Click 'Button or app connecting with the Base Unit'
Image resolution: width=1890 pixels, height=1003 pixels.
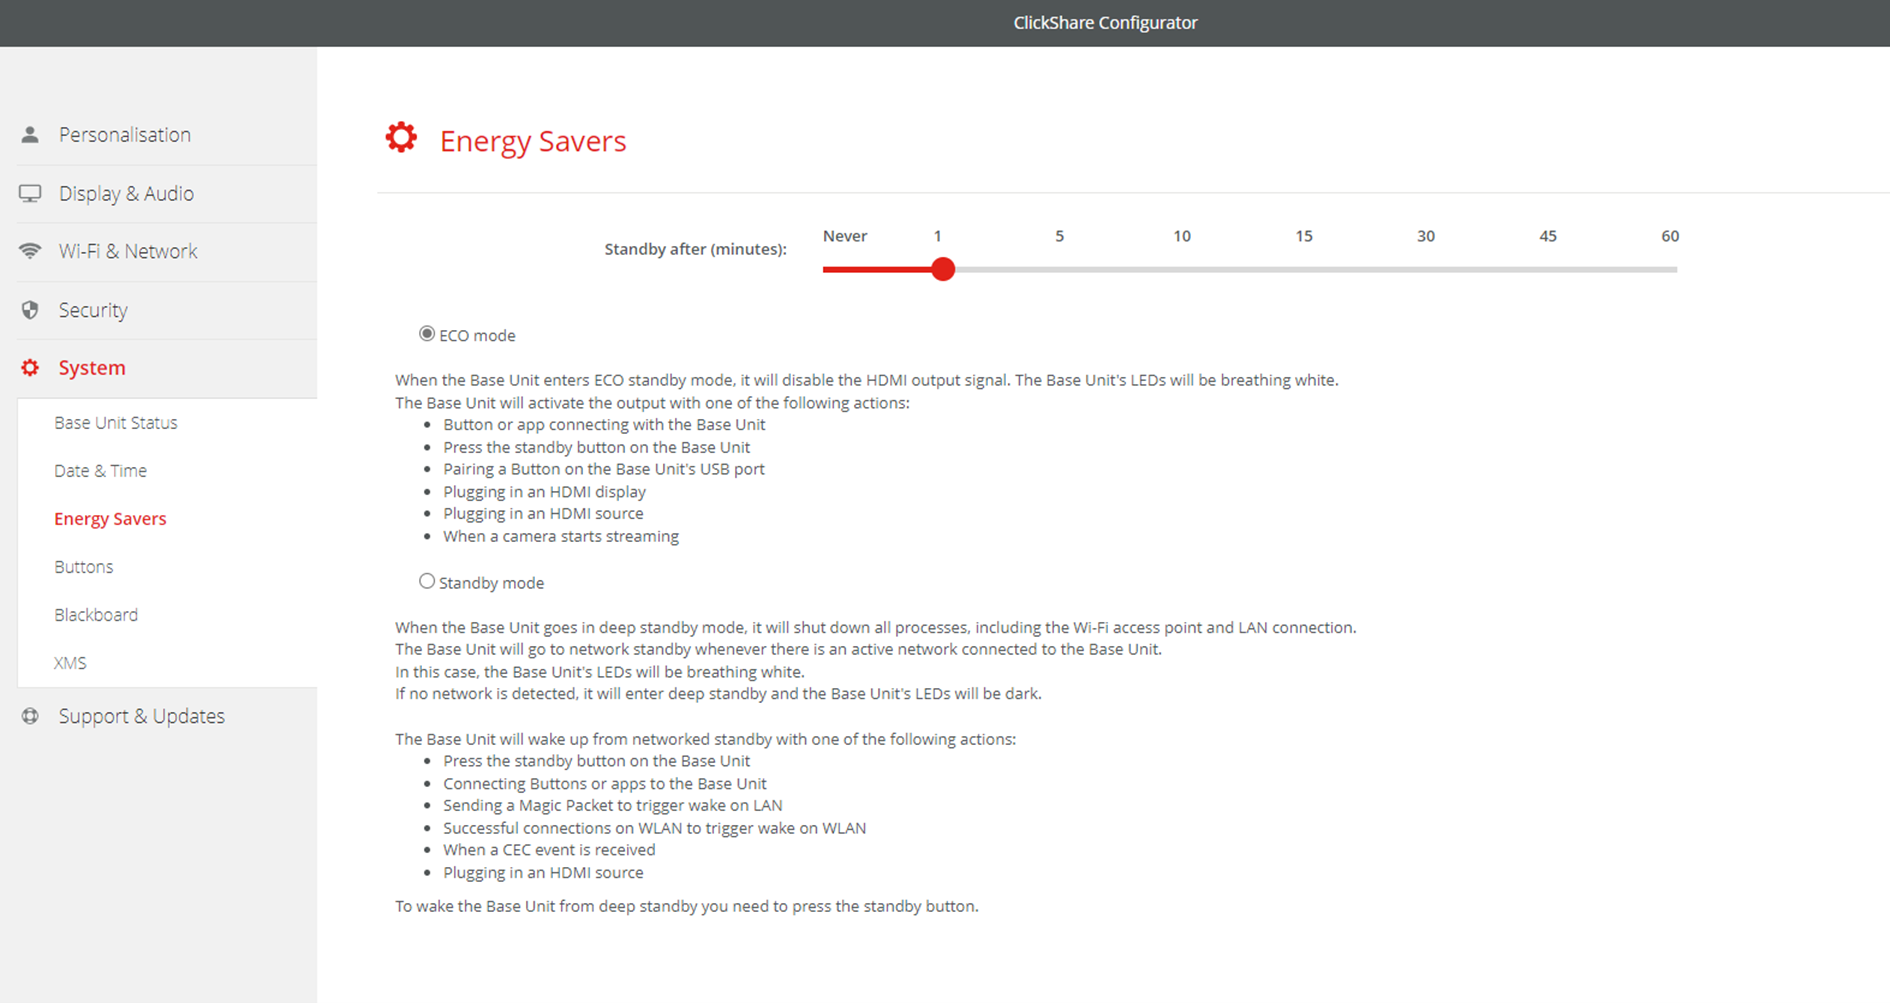pos(604,425)
